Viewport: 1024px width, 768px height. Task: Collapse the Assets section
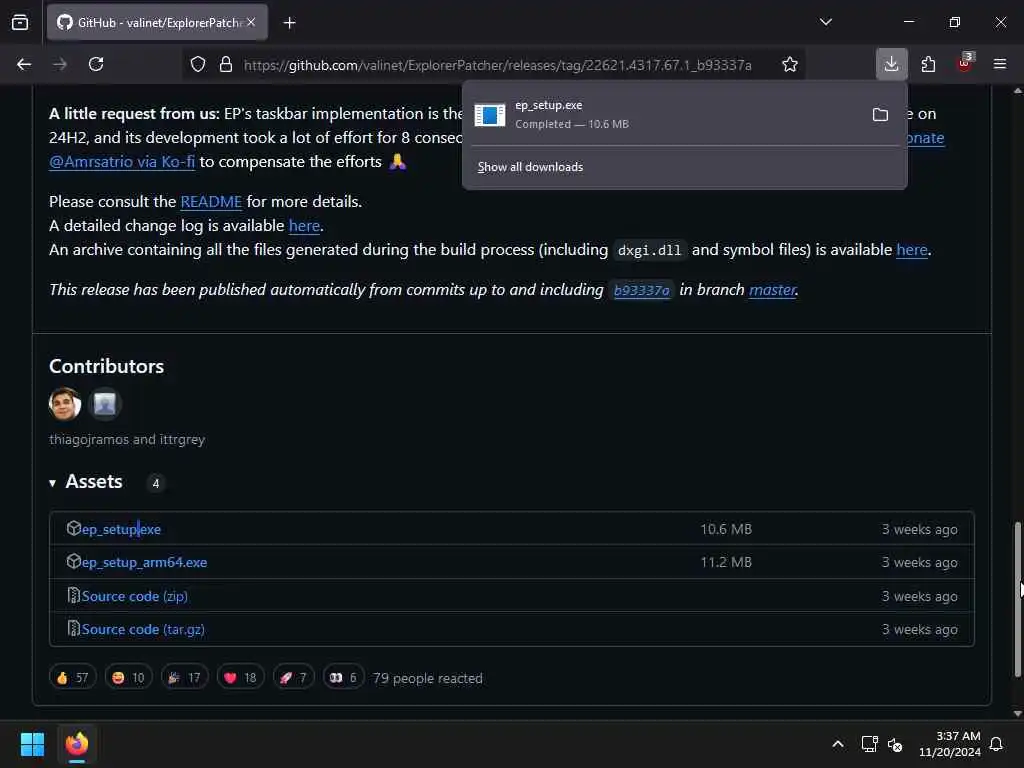(86, 482)
